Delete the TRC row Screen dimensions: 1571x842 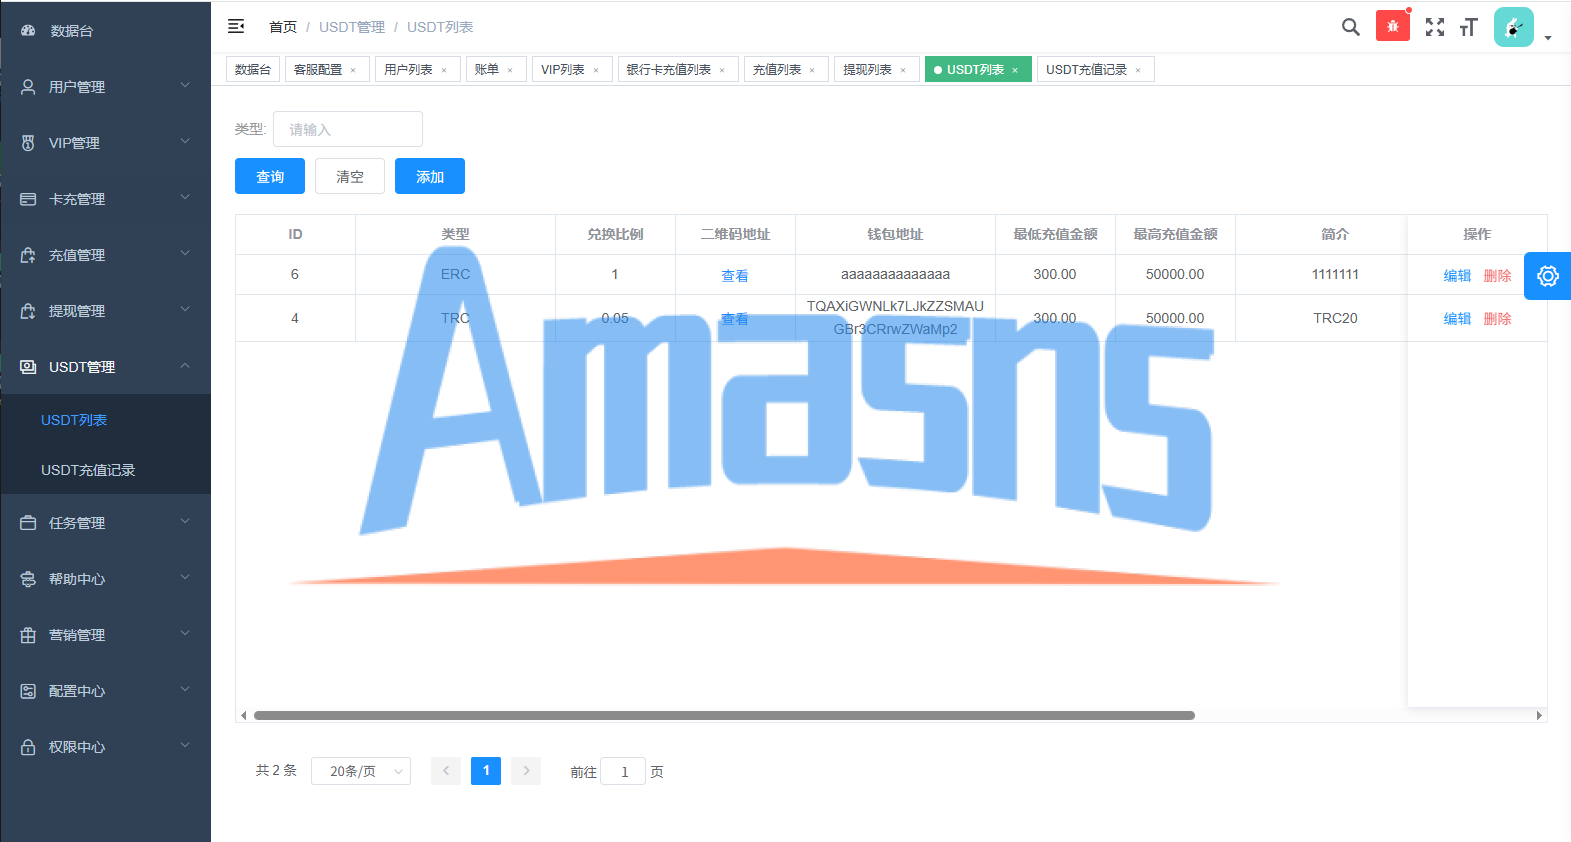pos(1497,319)
